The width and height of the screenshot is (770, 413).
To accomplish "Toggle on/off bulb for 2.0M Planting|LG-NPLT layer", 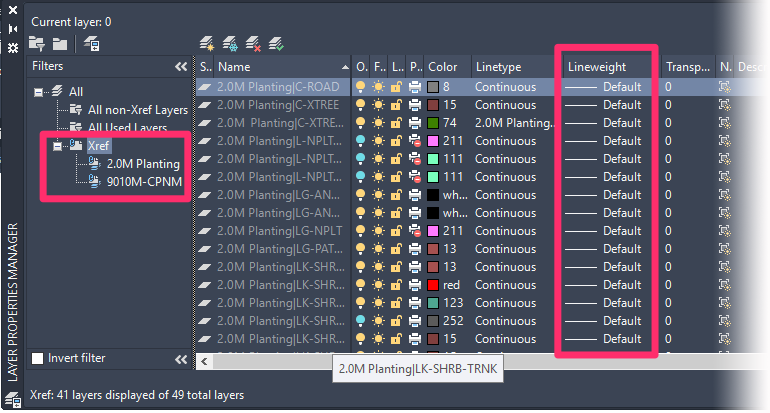I will click(360, 231).
